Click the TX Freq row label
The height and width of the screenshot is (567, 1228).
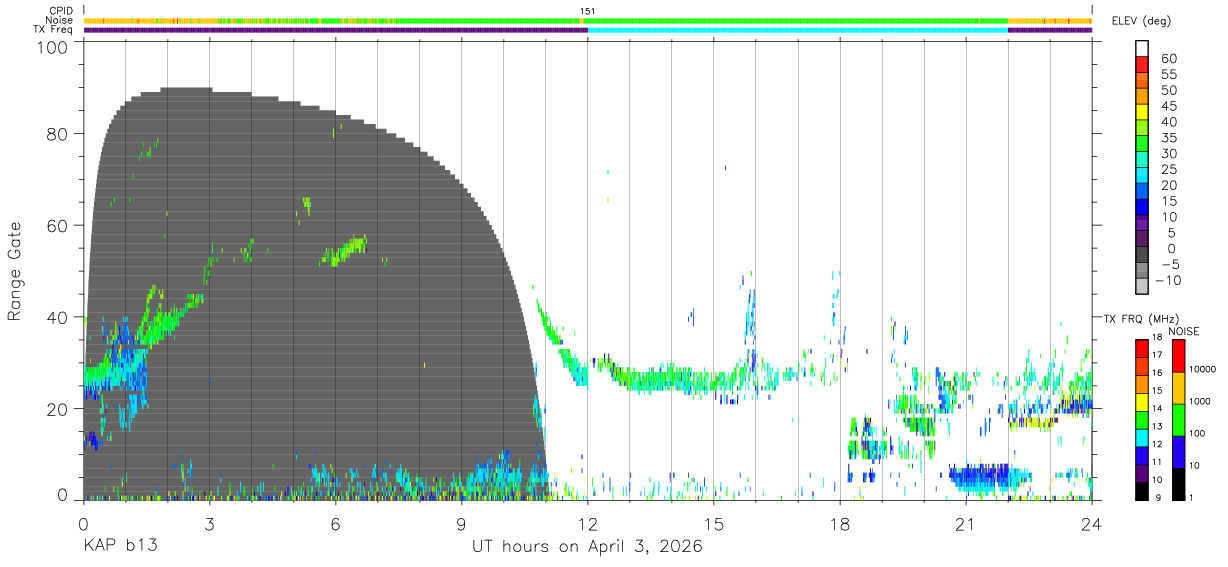click(52, 29)
